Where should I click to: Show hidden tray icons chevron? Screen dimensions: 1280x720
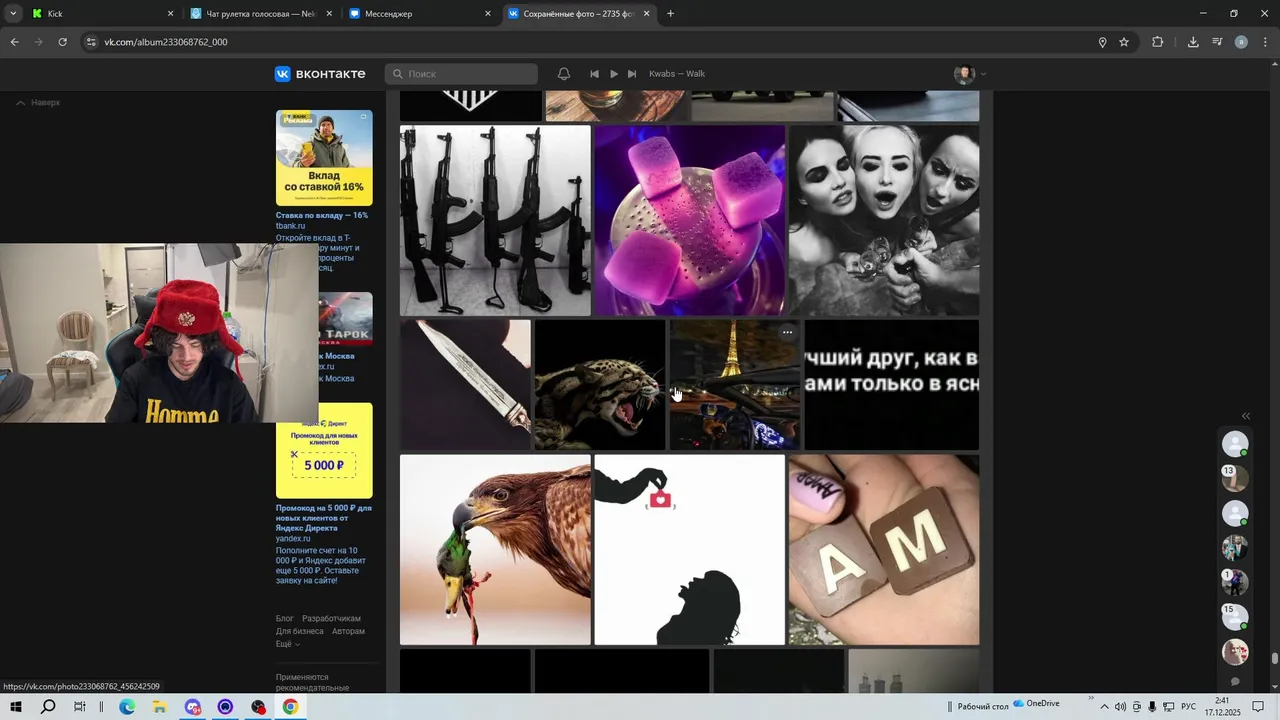pyautogui.click(x=1104, y=707)
